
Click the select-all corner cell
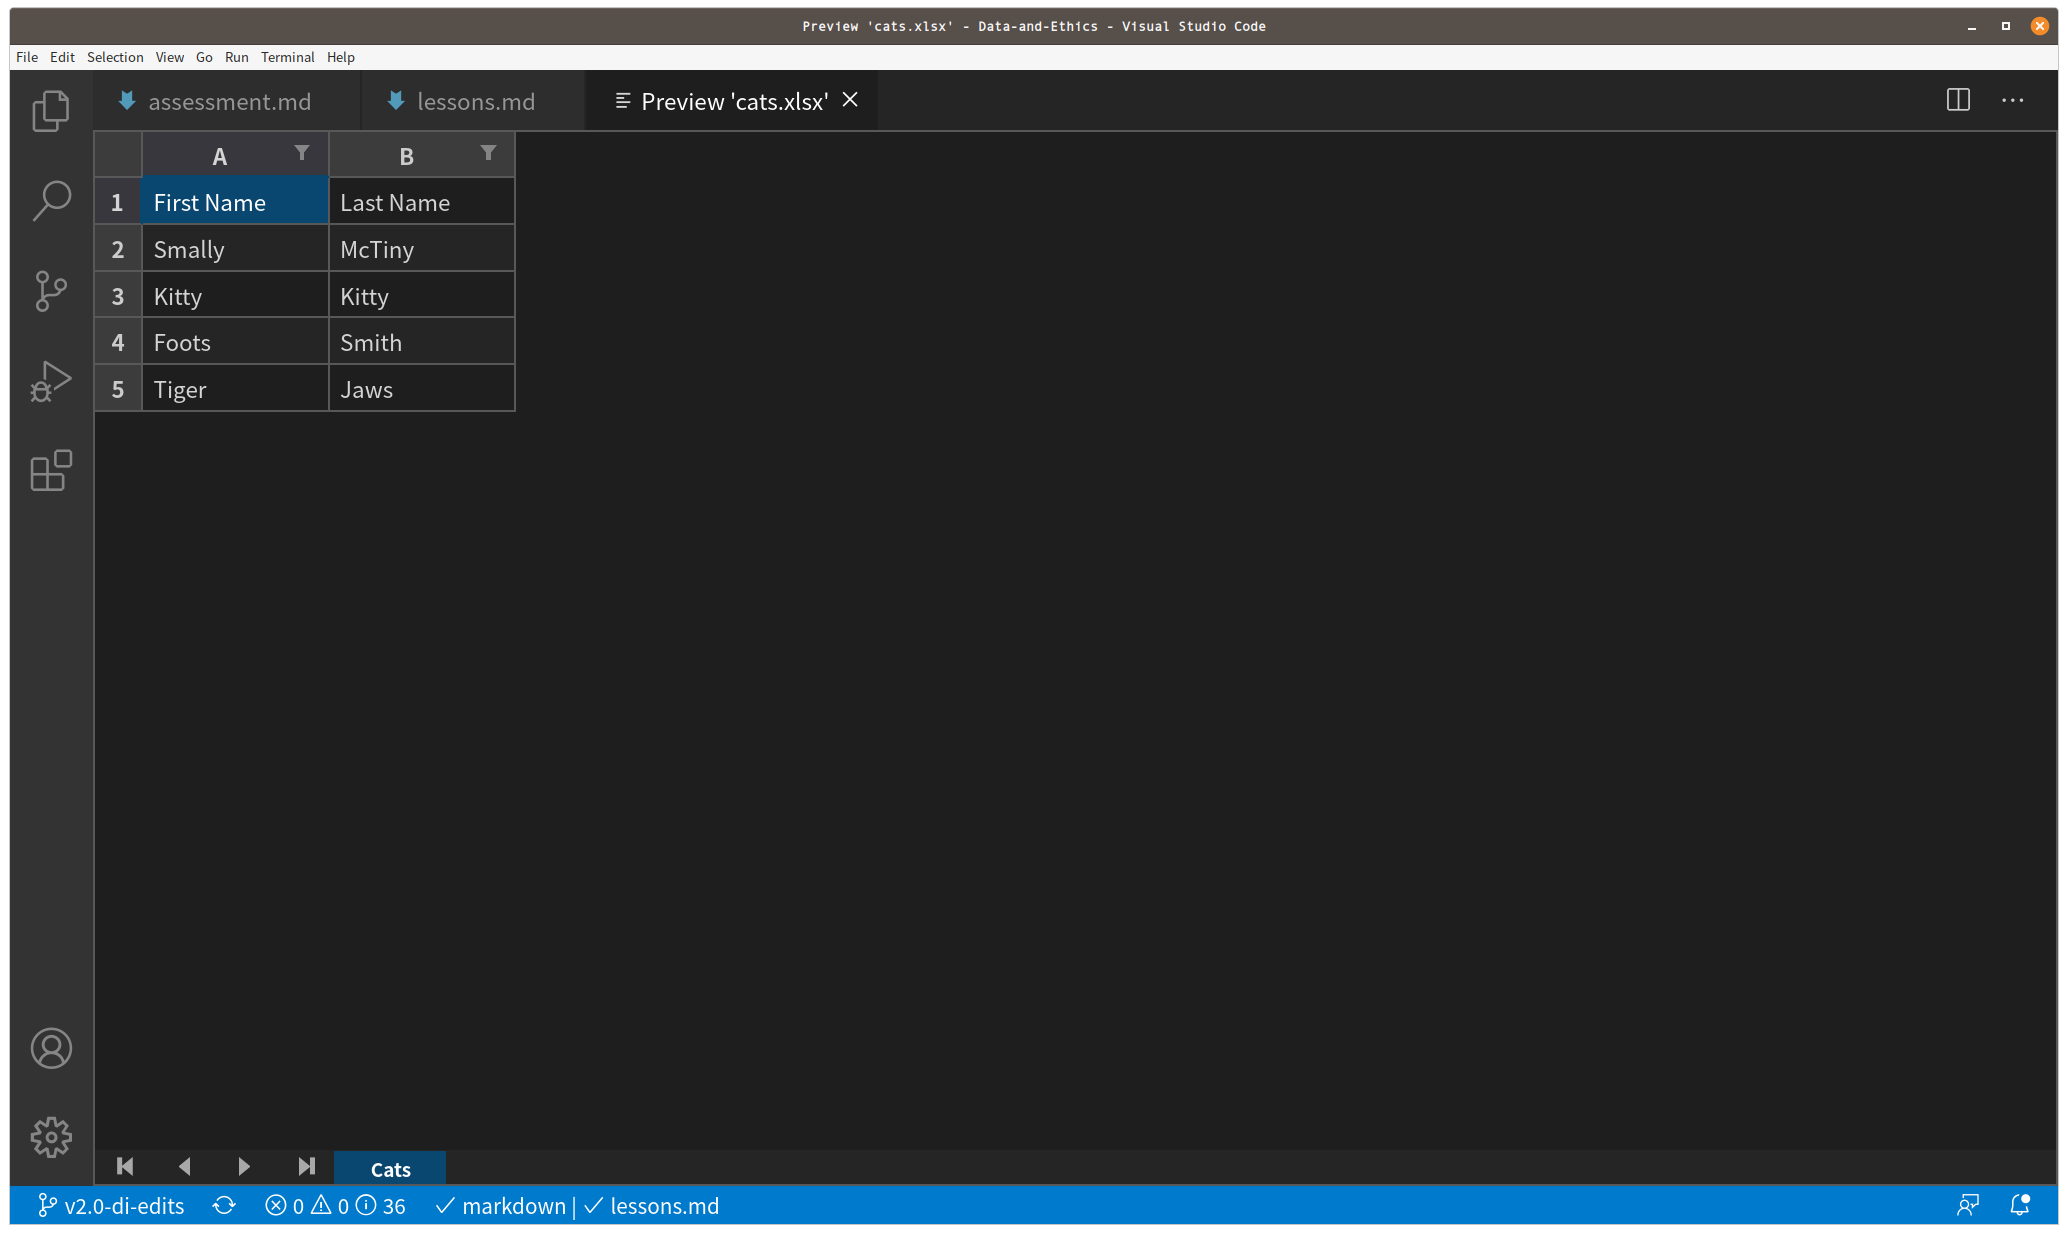pyautogui.click(x=118, y=155)
